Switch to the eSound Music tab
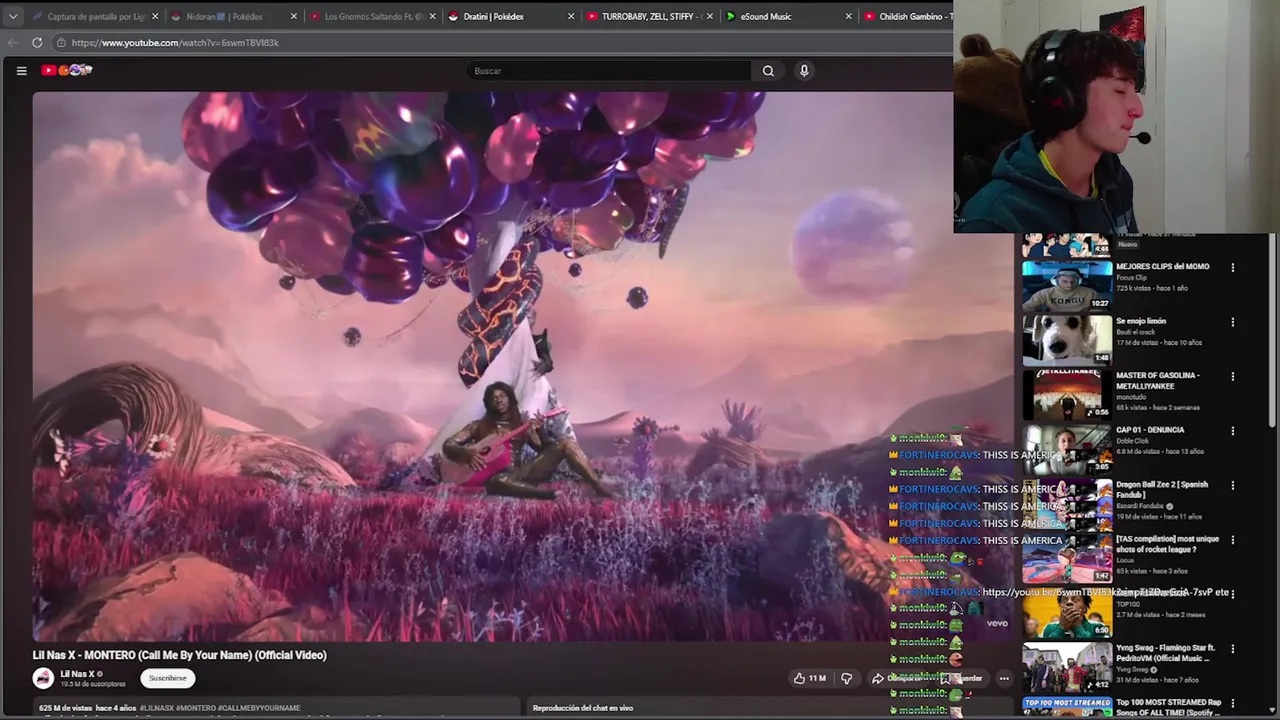Image resolution: width=1280 pixels, height=720 pixels. coord(787,16)
